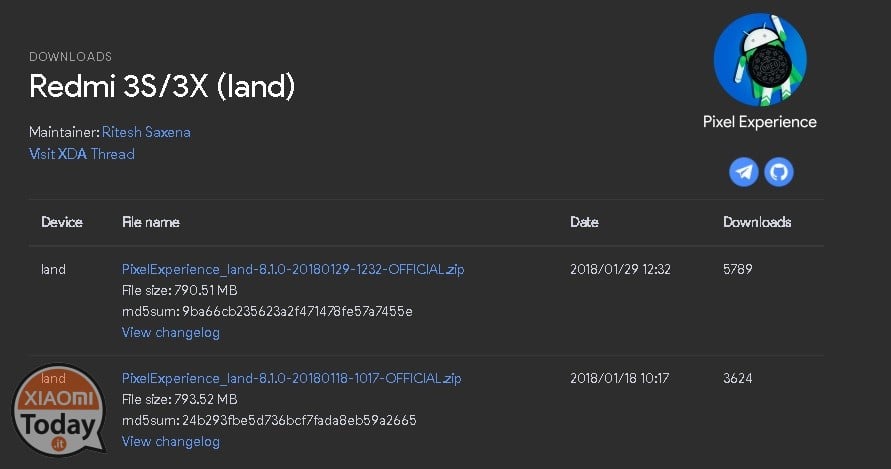This screenshot has height=469, width=891.
Task: Download PixelExperience_land 20180118 zip file
Action: pyautogui.click(x=292, y=378)
